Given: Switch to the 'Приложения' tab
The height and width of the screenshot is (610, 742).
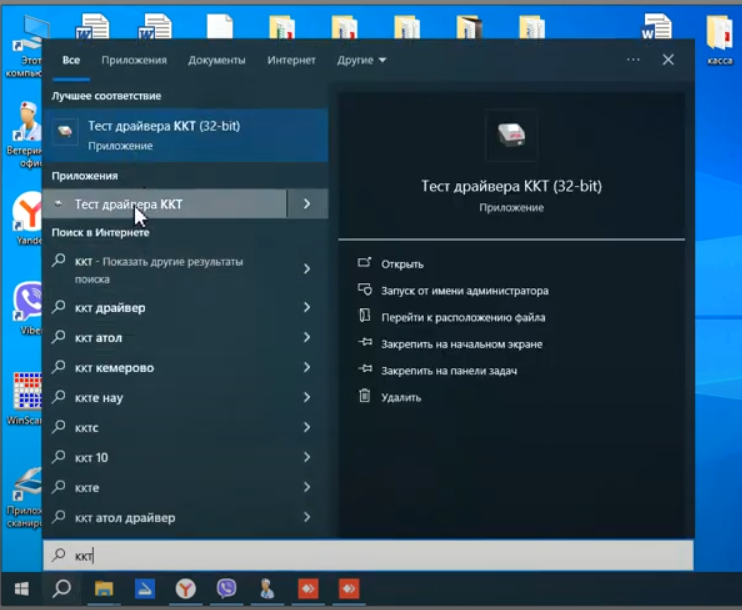Looking at the screenshot, I should [134, 60].
